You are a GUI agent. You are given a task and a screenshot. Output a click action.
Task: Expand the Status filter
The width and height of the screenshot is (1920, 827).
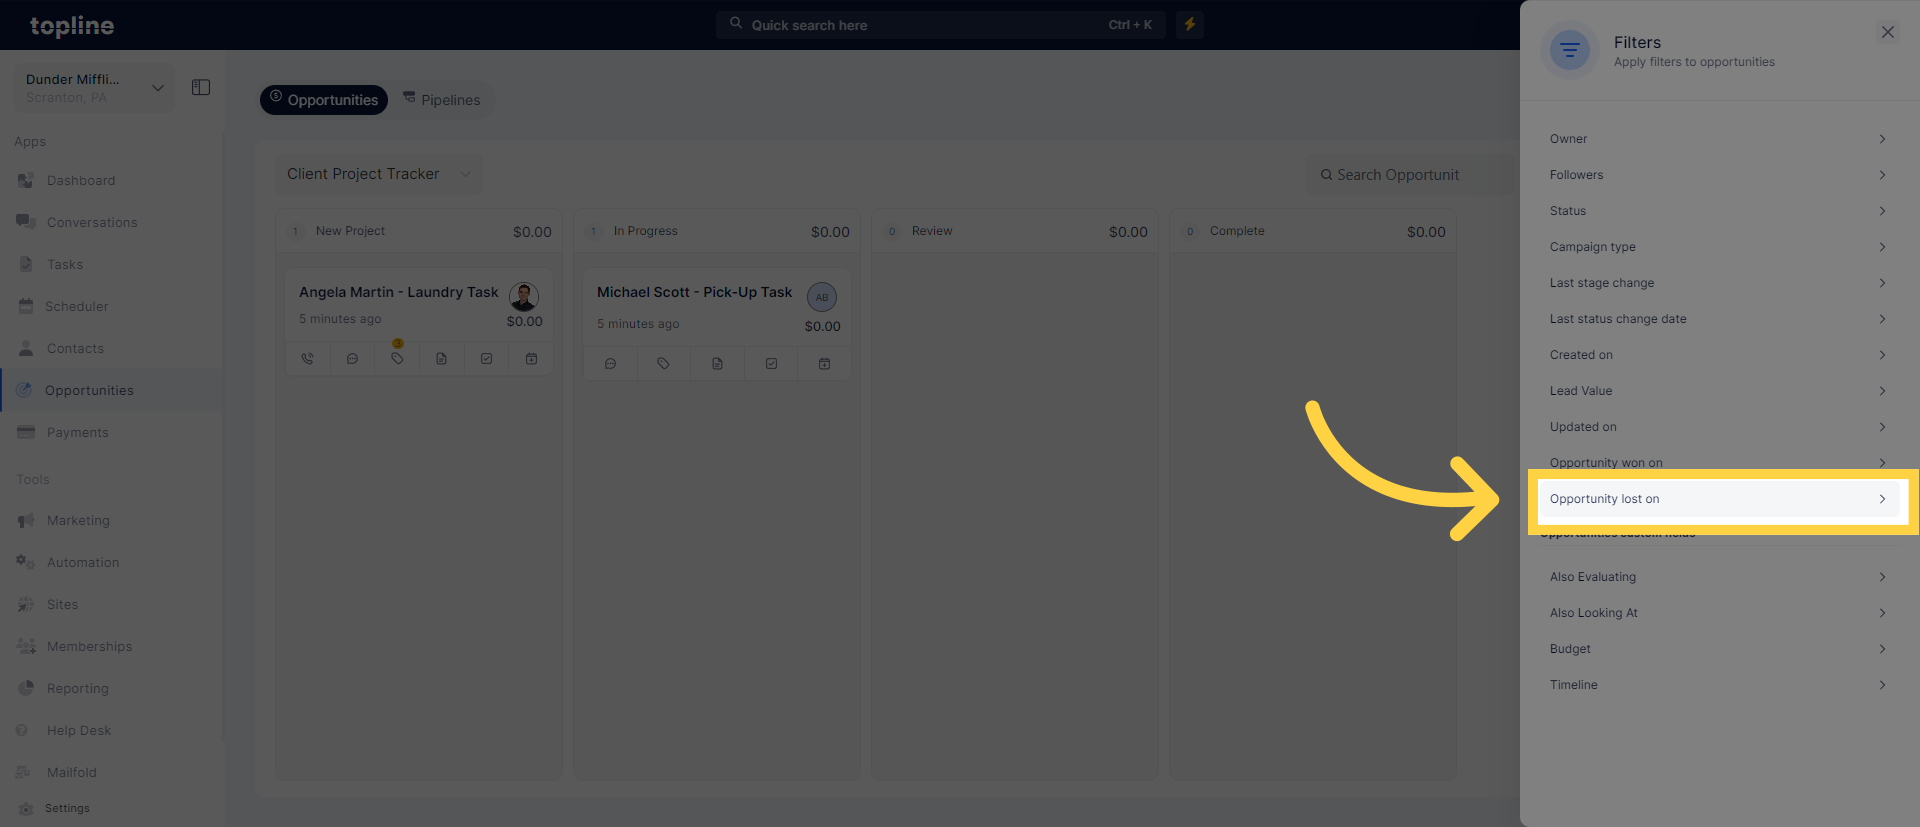point(1718,211)
